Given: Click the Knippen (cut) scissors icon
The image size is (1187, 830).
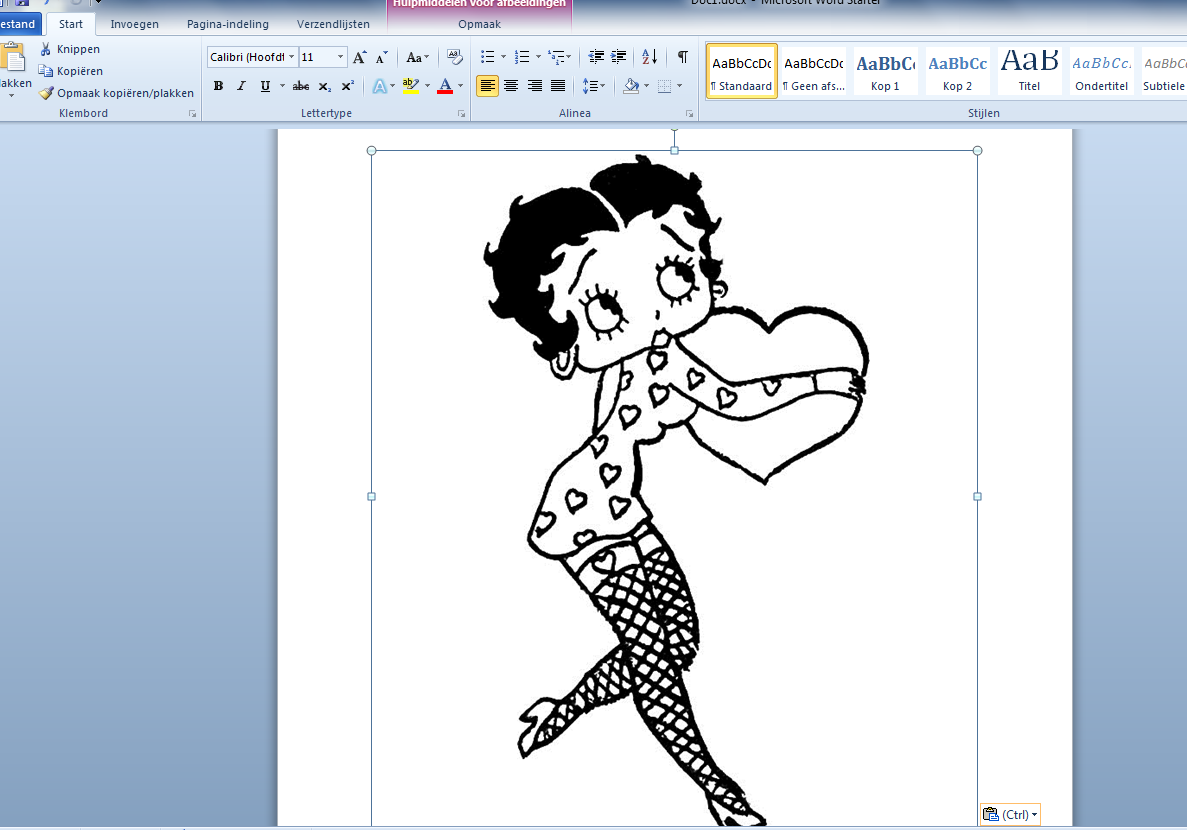Looking at the screenshot, I should click(45, 49).
